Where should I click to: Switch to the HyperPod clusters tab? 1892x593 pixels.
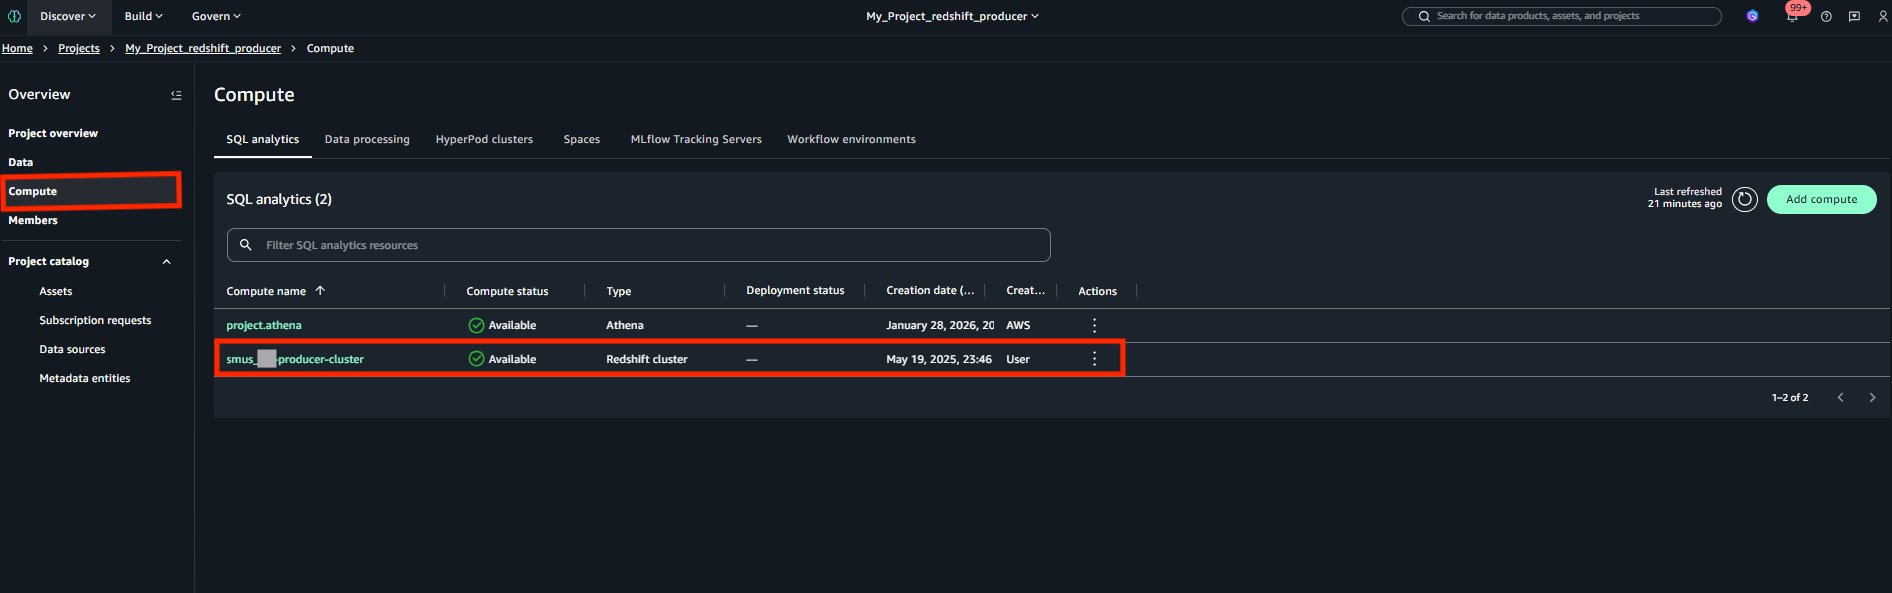tap(484, 139)
